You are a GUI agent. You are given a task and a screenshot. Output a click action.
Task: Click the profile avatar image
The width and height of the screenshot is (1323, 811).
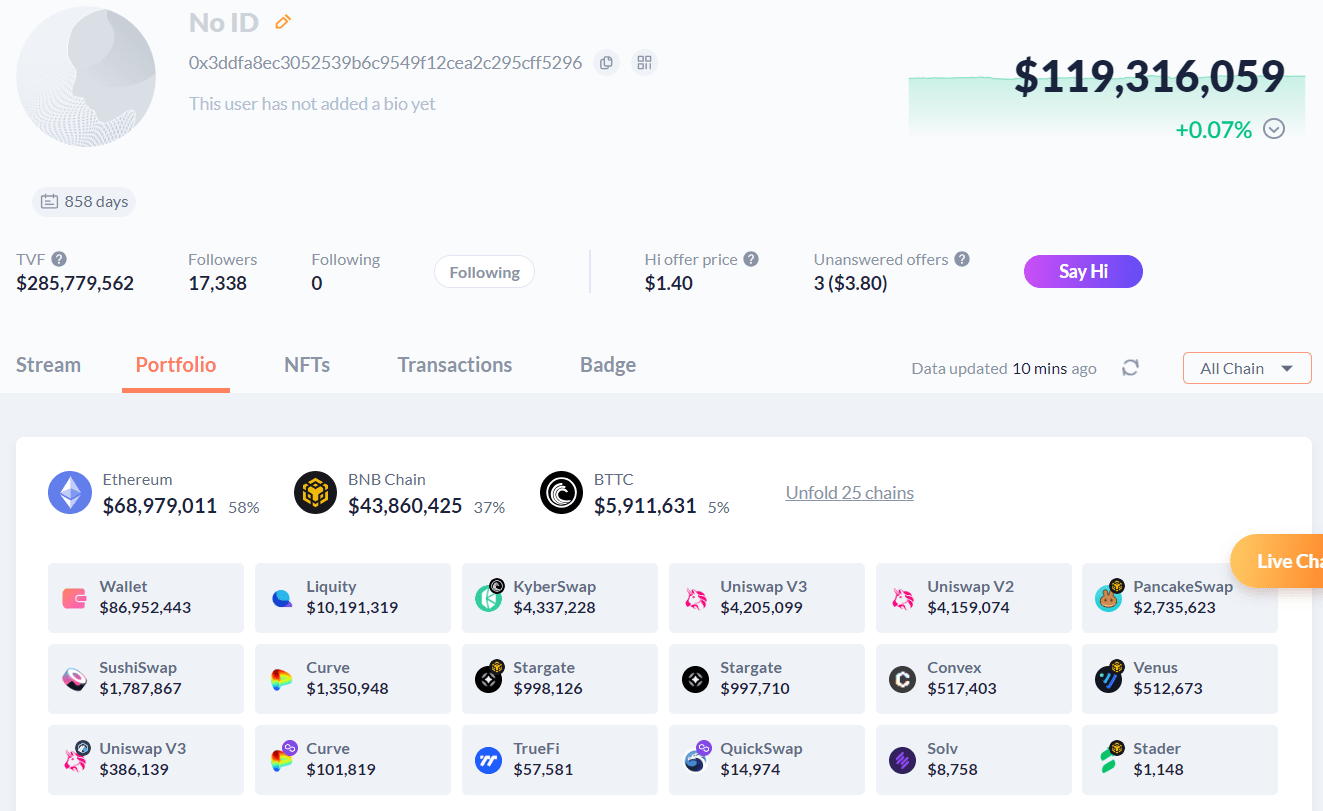[x=86, y=77]
